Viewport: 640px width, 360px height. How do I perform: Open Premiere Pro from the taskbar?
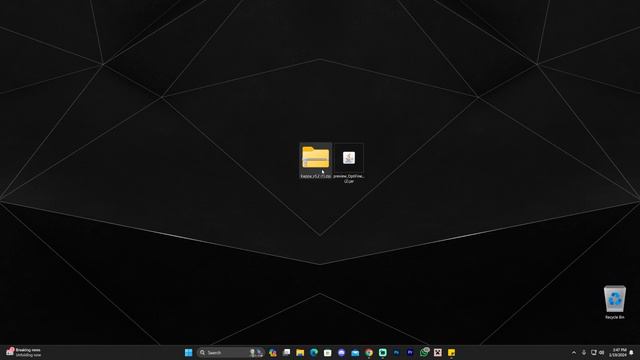pos(410,353)
